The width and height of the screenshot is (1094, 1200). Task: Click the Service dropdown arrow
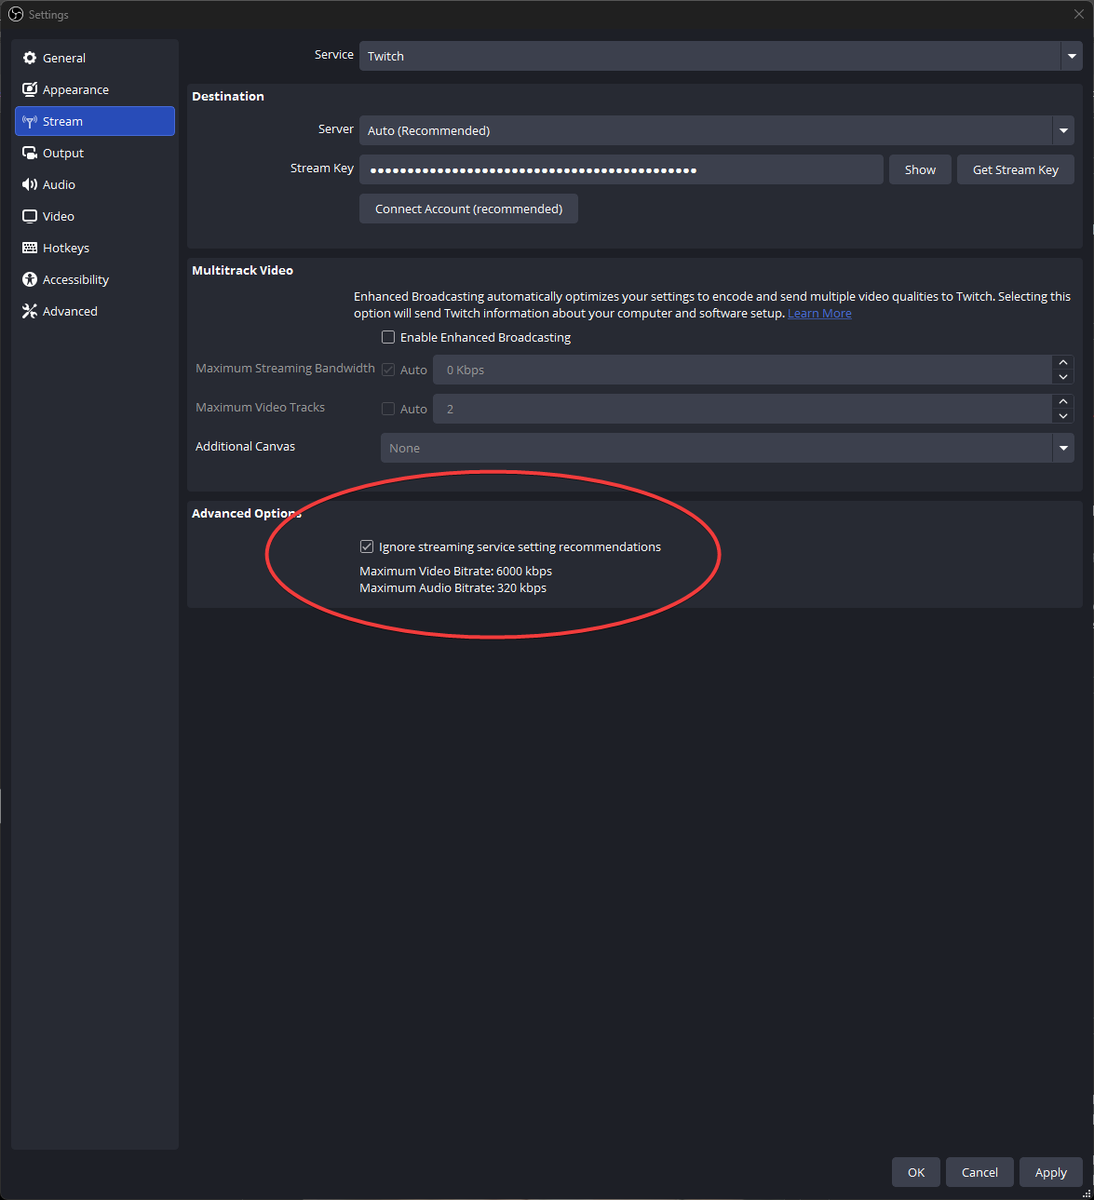tap(1072, 56)
